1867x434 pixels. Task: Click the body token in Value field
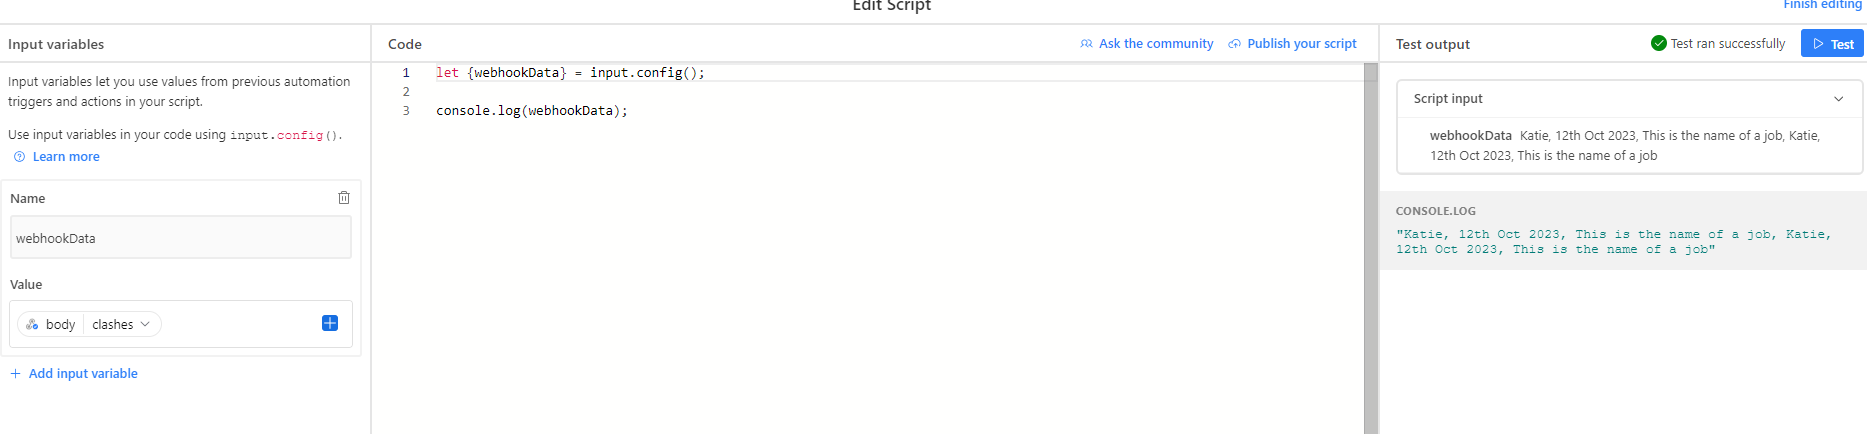tap(51, 325)
